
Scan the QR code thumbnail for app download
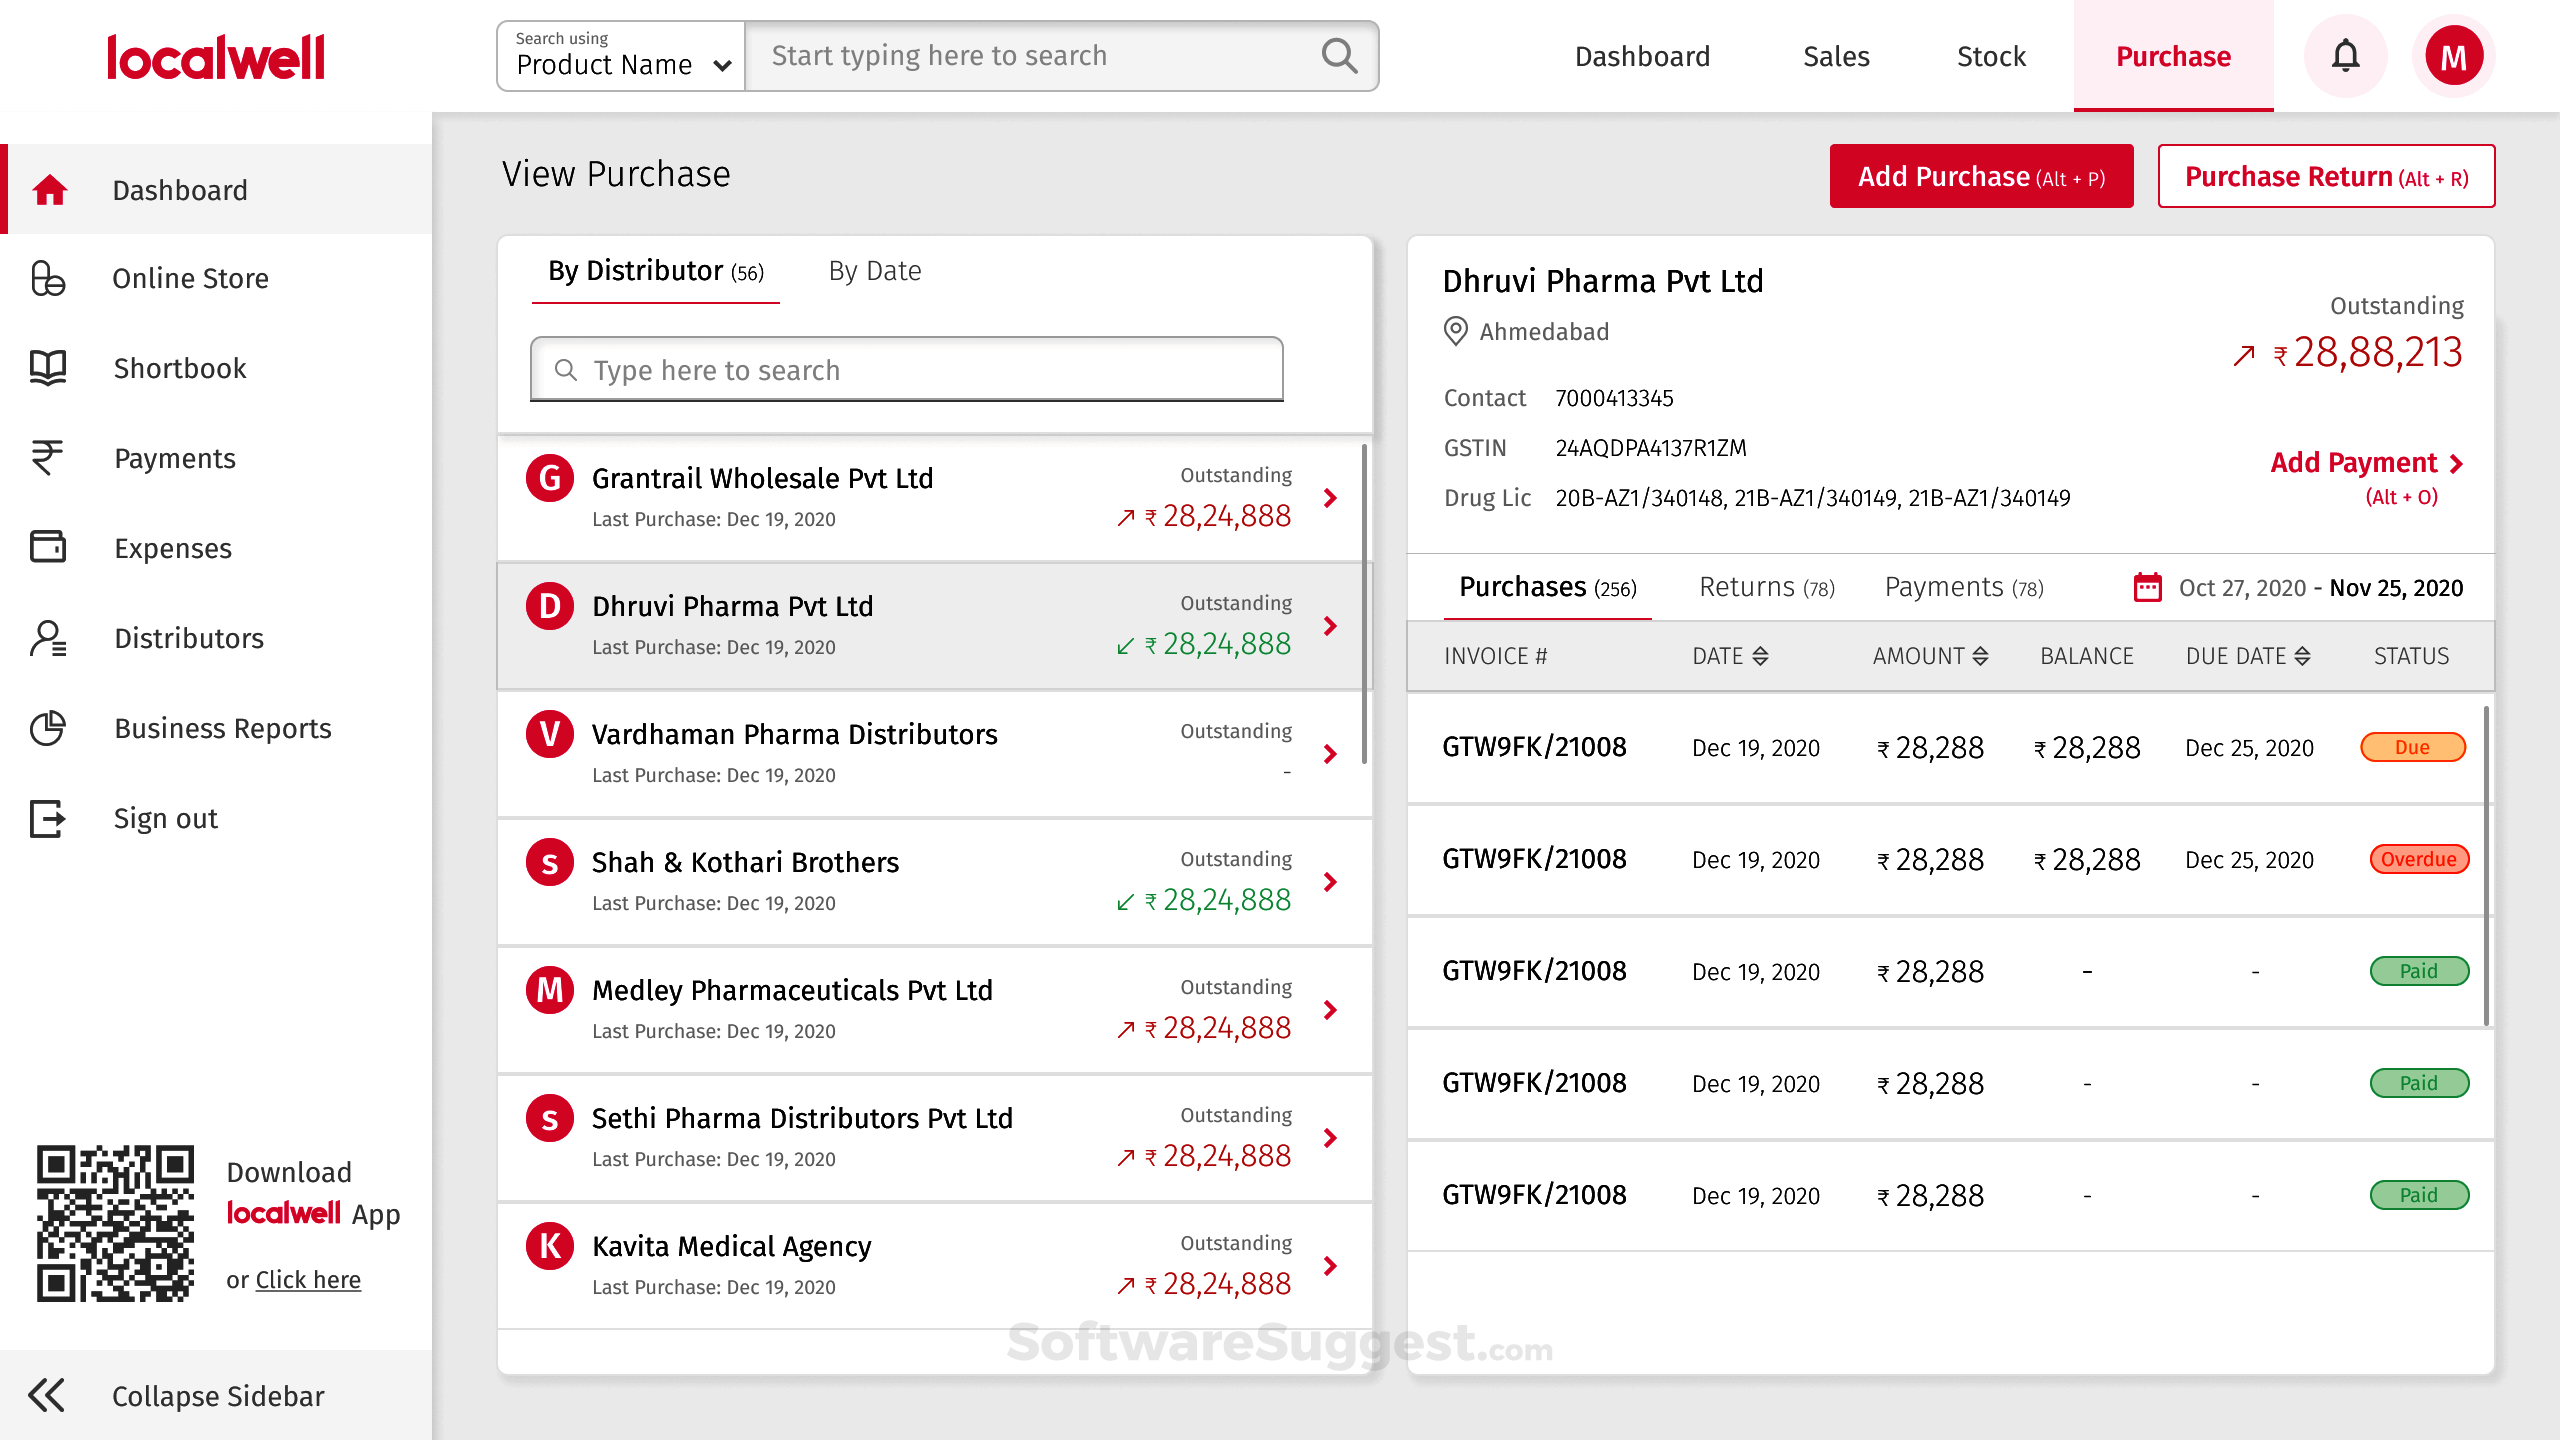click(x=115, y=1222)
